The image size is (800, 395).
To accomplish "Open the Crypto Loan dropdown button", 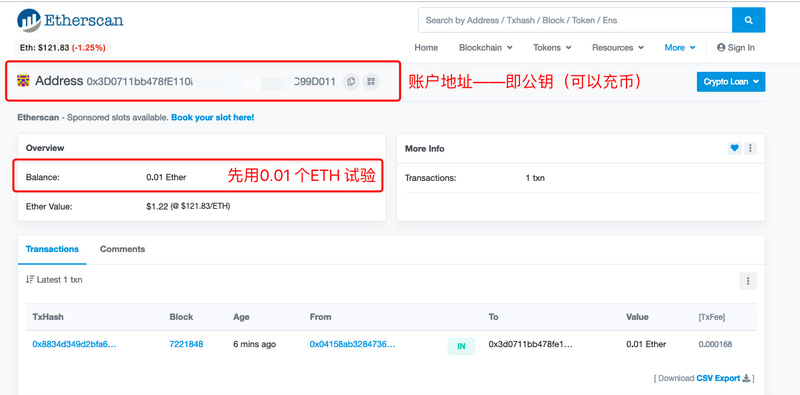I will pos(731,82).
